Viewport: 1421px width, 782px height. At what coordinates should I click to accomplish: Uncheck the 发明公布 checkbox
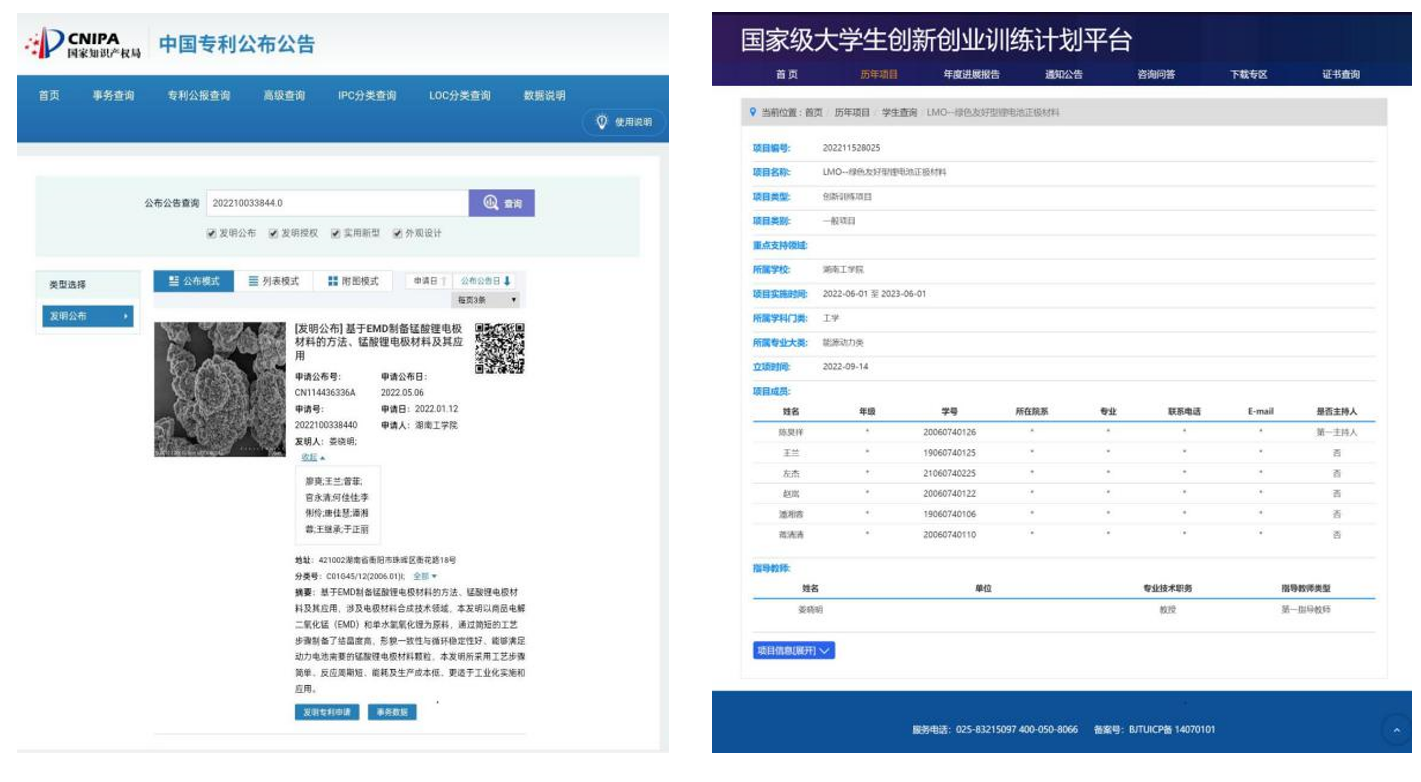pos(211,233)
